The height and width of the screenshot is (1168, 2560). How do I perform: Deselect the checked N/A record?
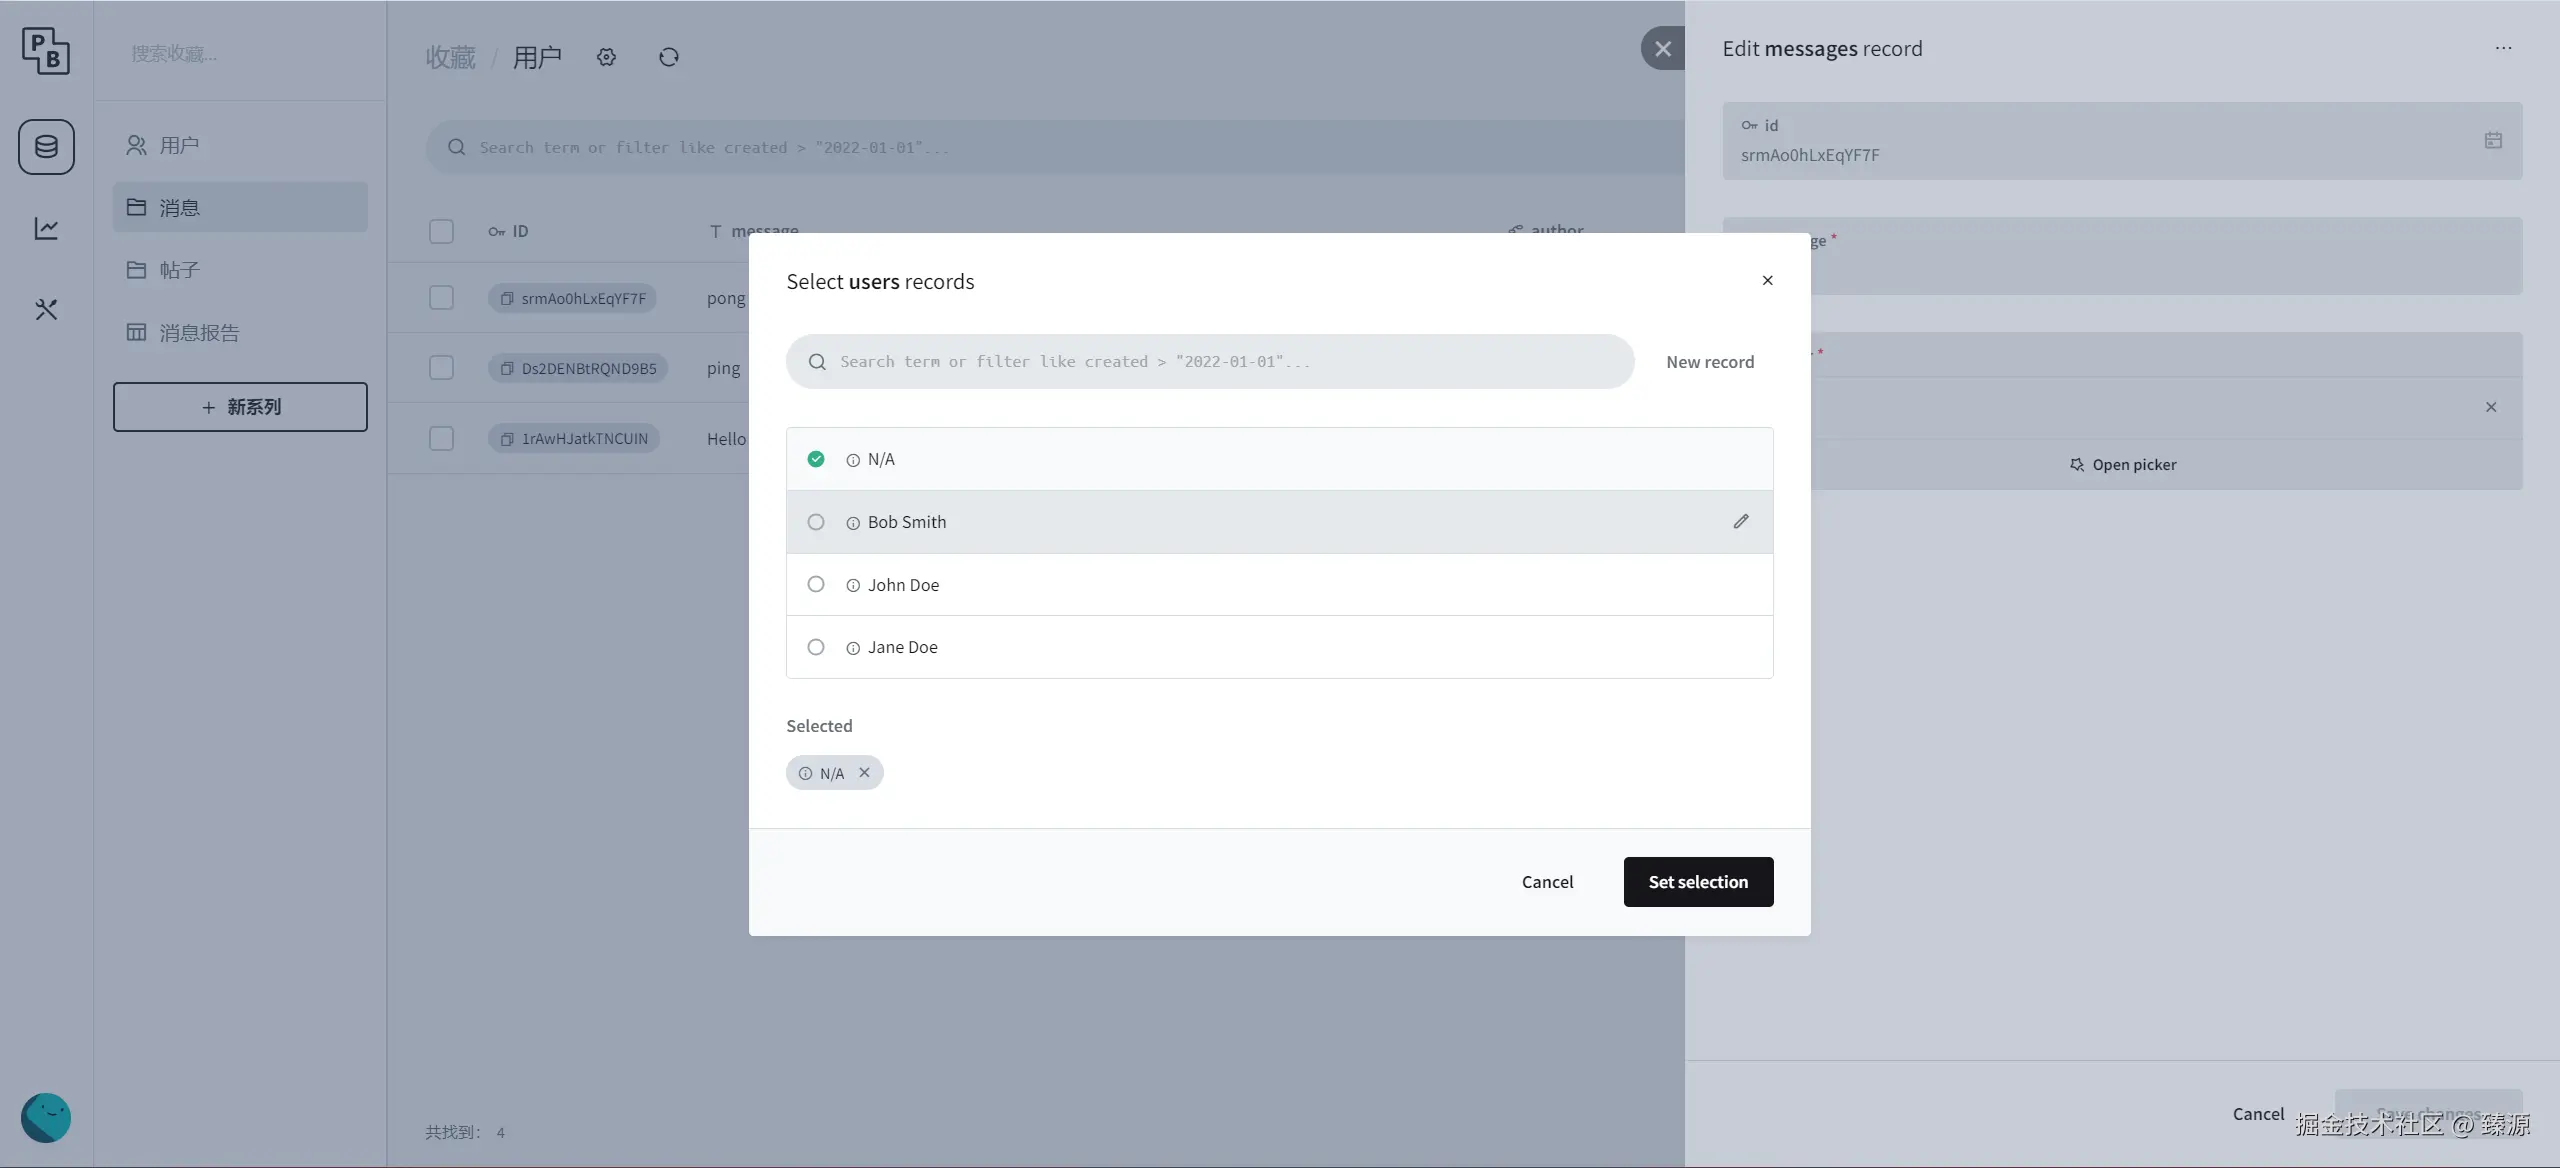click(816, 459)
